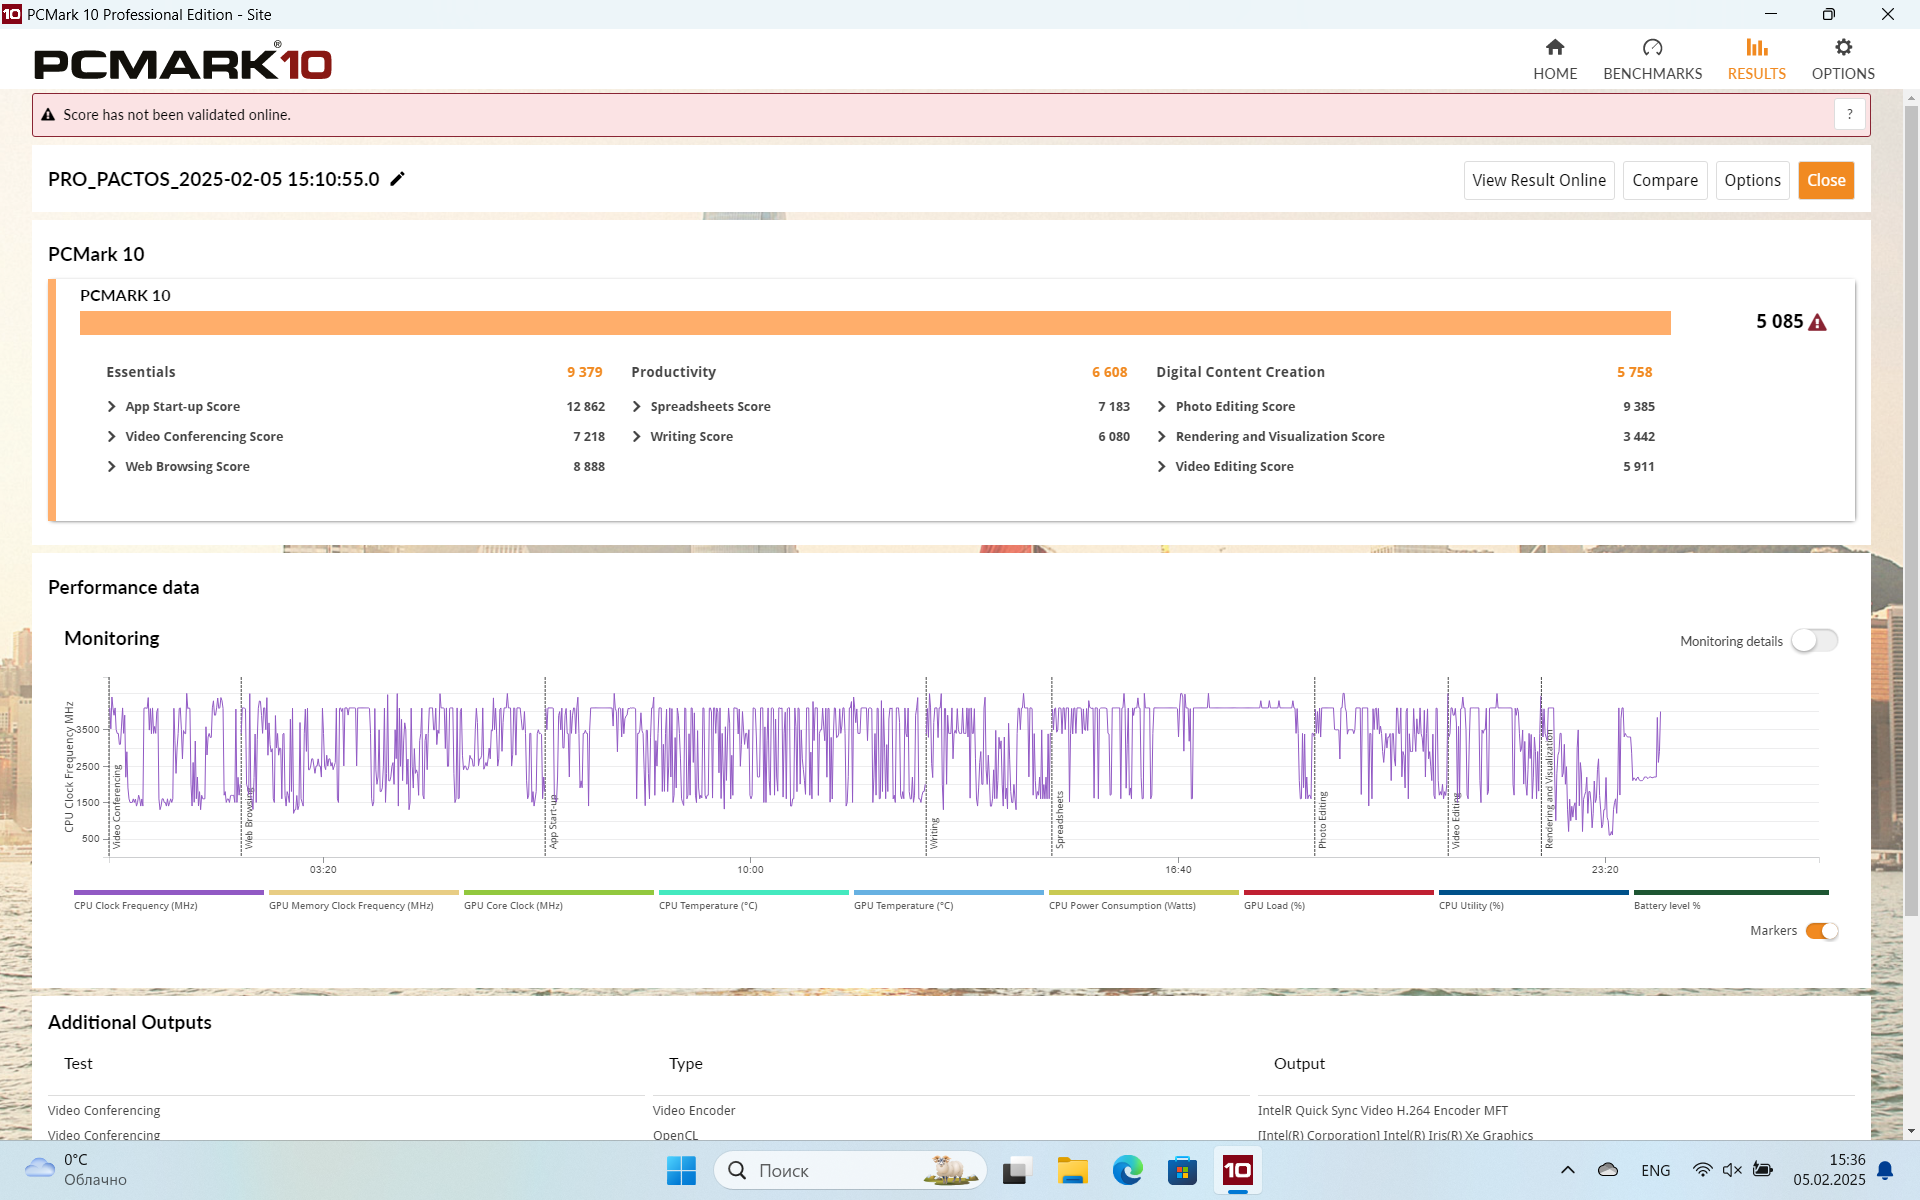Open File Explorer from taskbar
Screen dimensions: 1920x1200
[x=1072, y=1170]
